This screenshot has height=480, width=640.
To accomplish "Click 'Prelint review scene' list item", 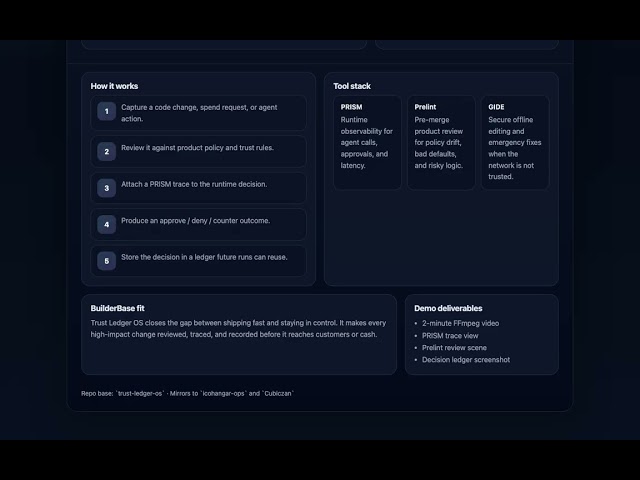I will point(454,348).
